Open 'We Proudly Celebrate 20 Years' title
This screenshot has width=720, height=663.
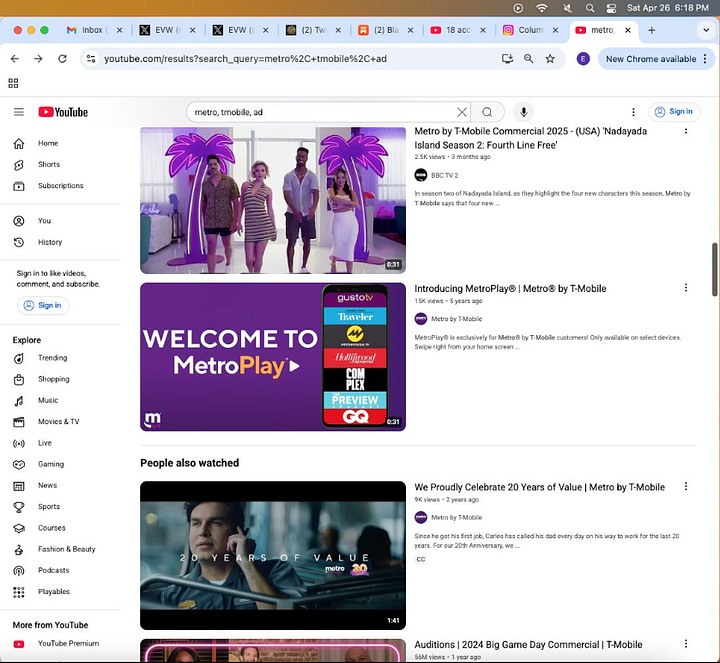540,487
